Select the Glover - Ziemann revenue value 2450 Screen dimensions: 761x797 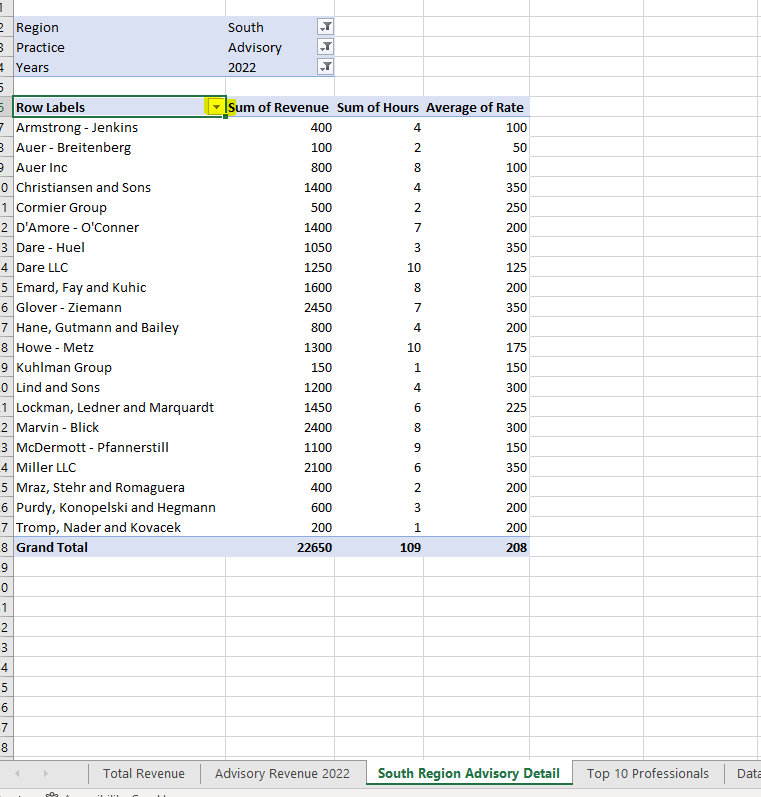click(x=317, y=307)
